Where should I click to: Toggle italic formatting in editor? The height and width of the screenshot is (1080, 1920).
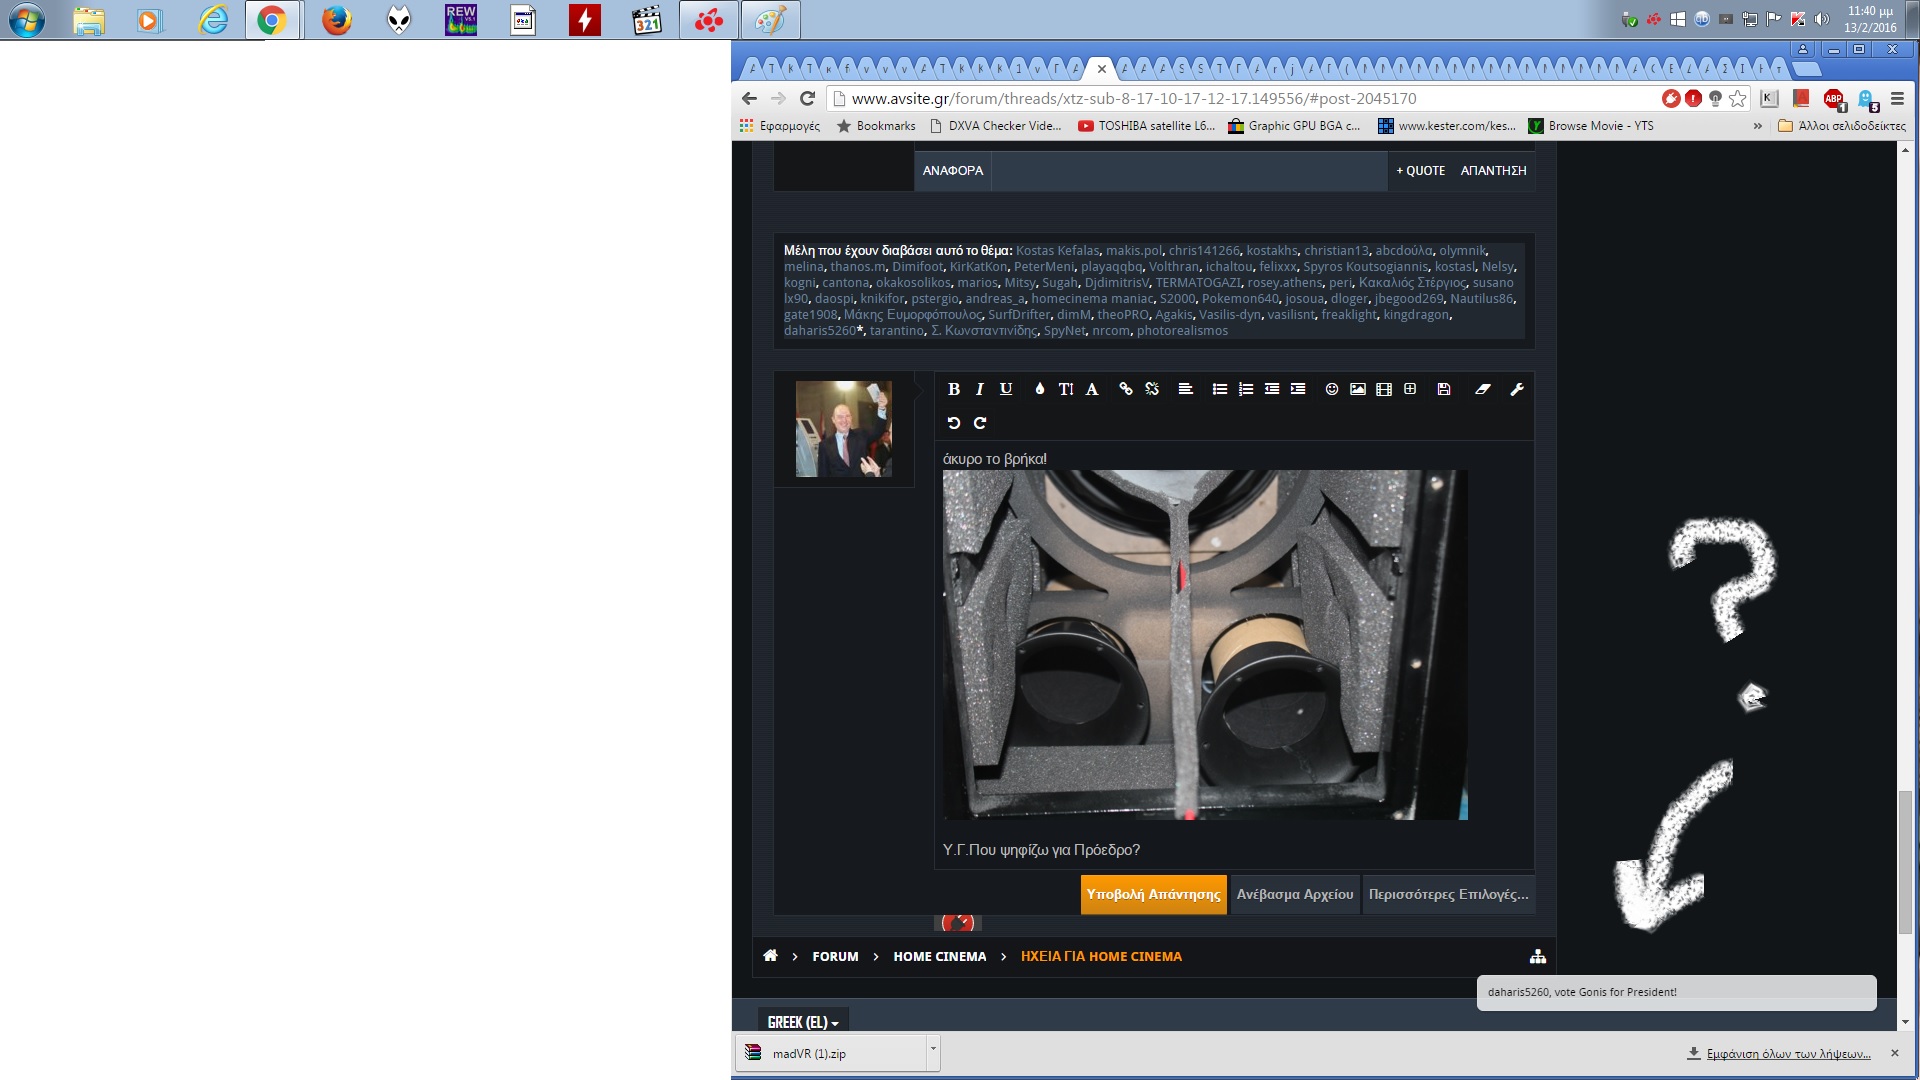point(979,389)
